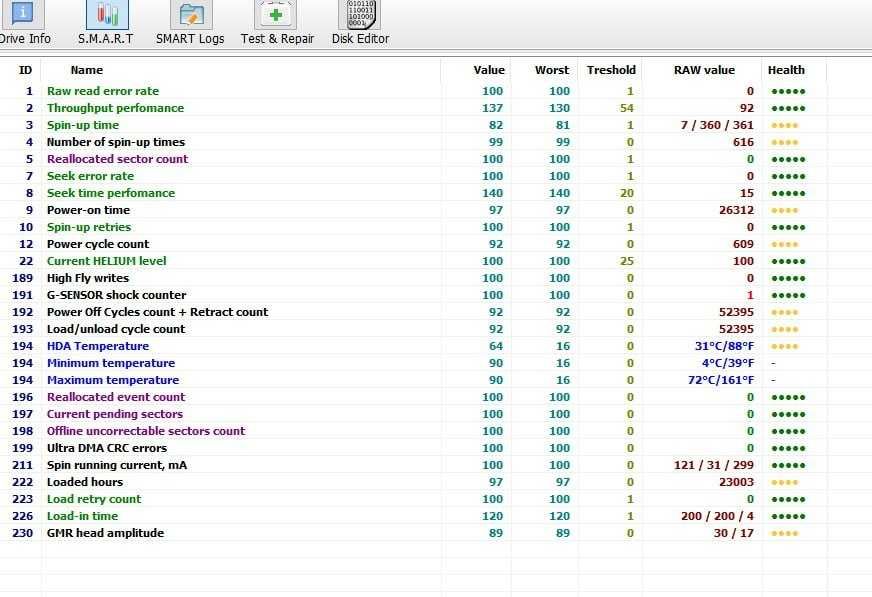Select the Number of spin-up times row
Screen dimensions: 872x597
click(x=413, y=142)
